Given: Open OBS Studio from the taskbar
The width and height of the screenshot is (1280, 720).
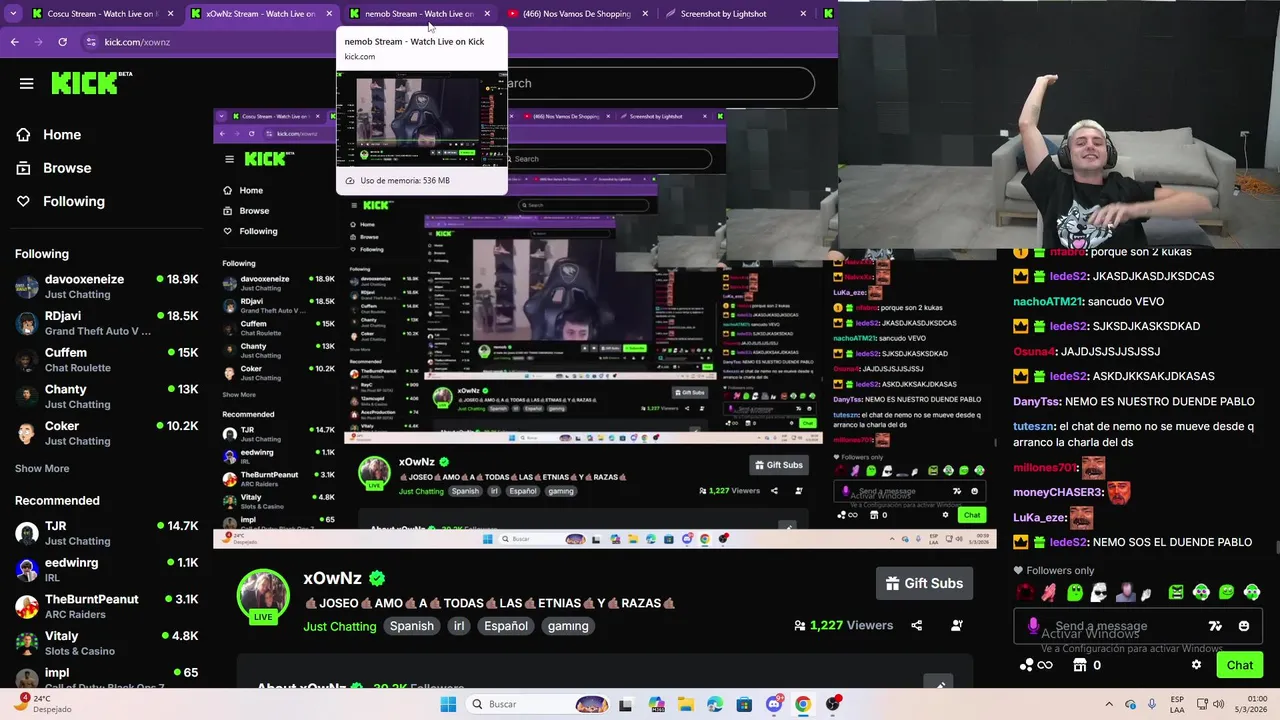Looking at the screenshot, I should coord(833,704).
